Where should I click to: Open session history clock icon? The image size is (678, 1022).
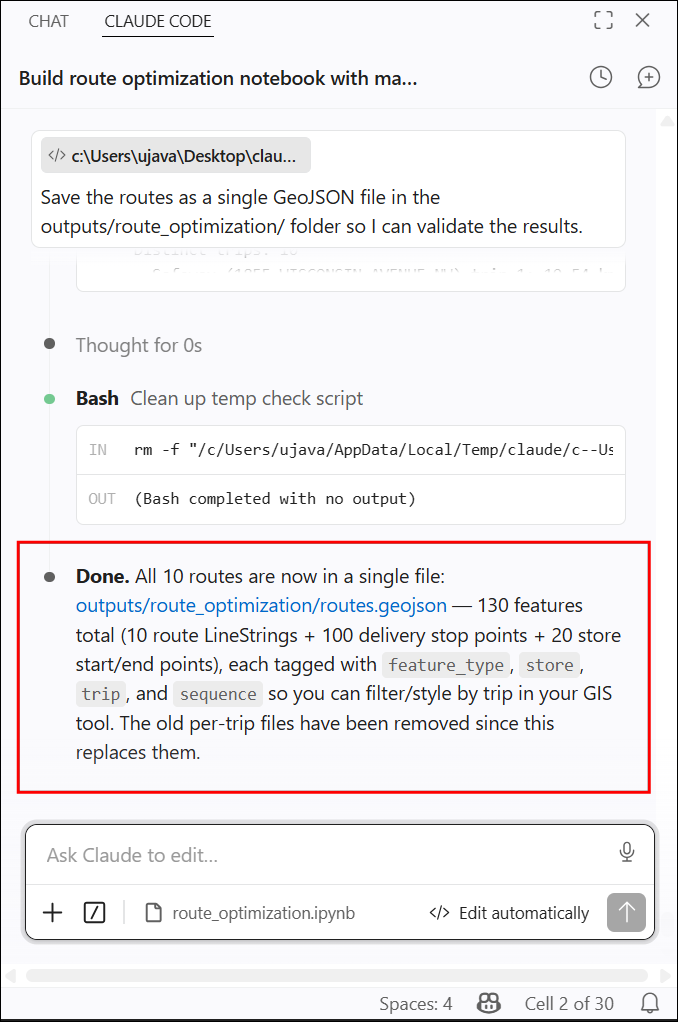600,78
